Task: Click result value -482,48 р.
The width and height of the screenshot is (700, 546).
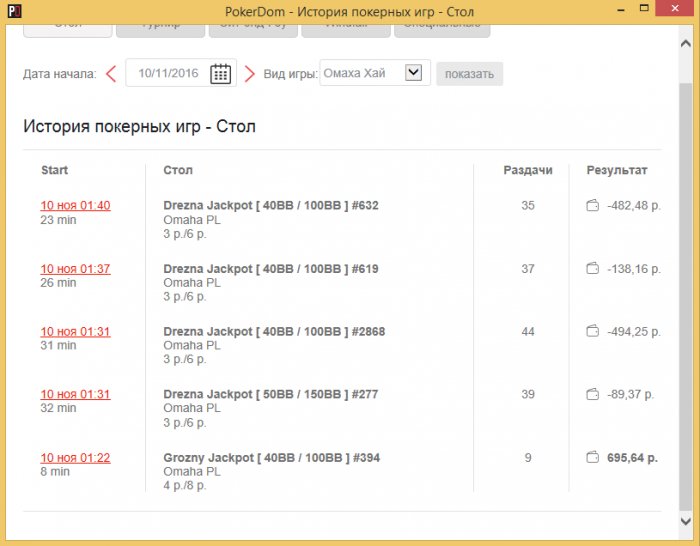Action: coord(634,206)
